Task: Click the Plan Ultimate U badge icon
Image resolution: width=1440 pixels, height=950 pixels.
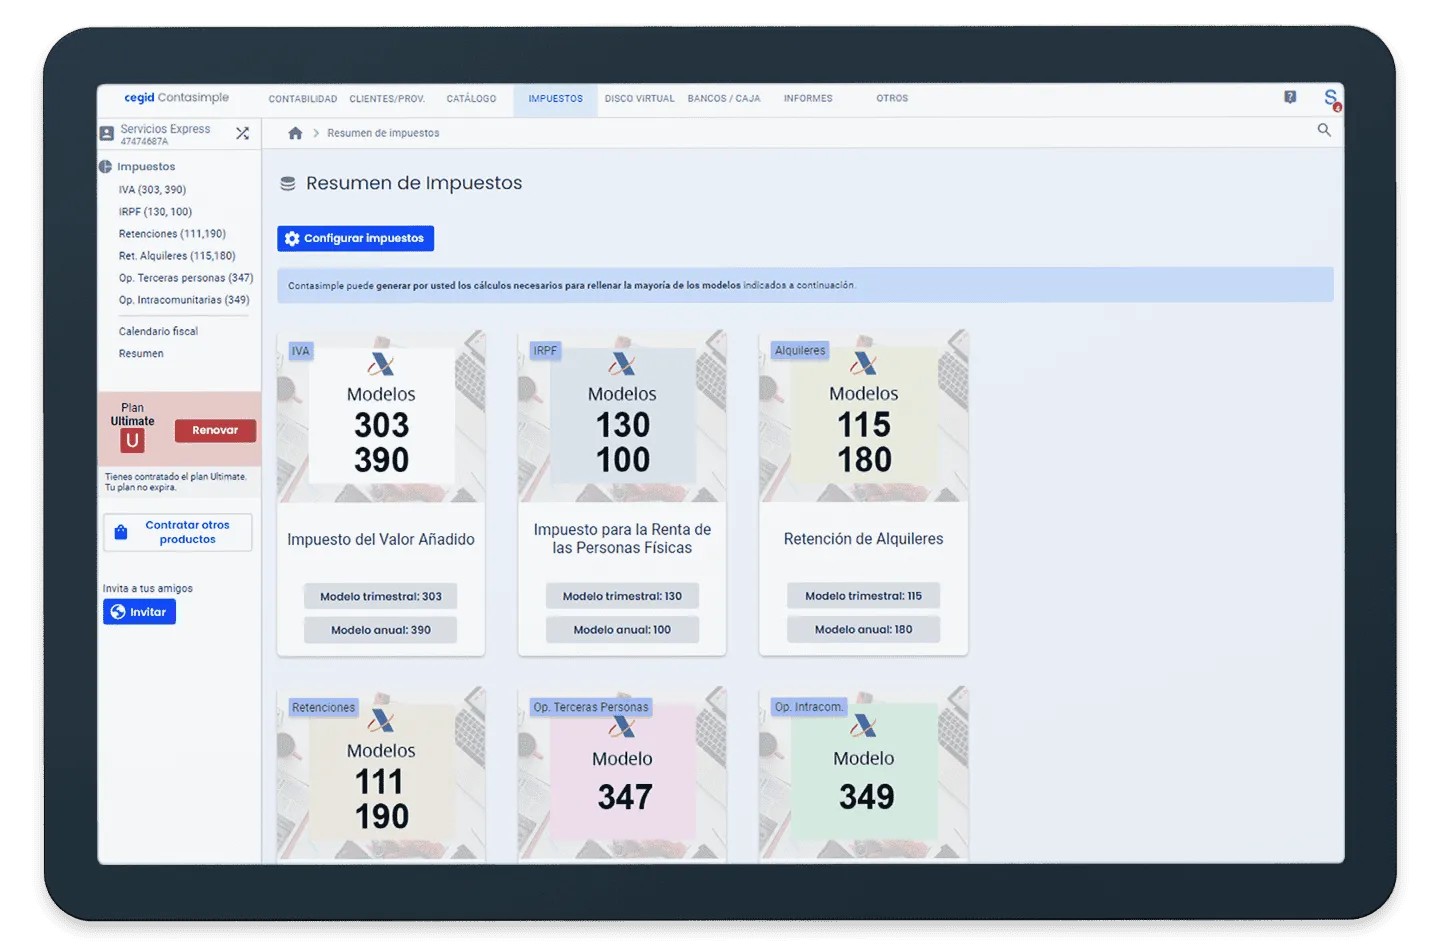Action: pos(132,440)
